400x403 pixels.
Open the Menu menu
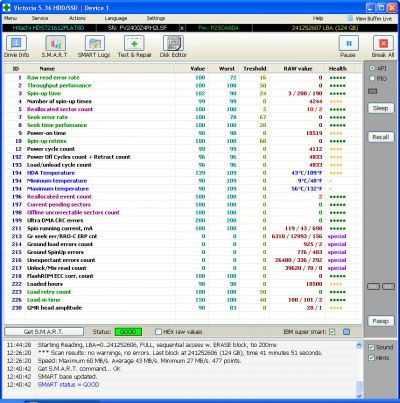(x=10, y=18)
